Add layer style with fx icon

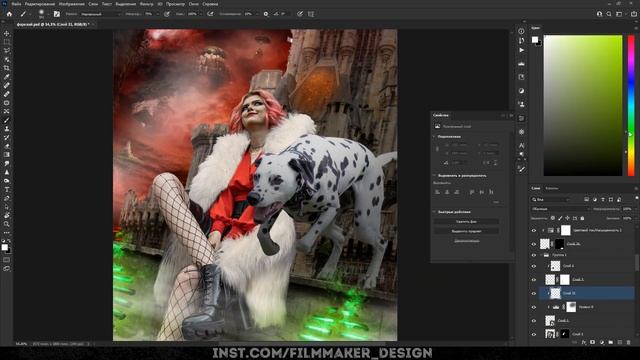coord(584,342)
